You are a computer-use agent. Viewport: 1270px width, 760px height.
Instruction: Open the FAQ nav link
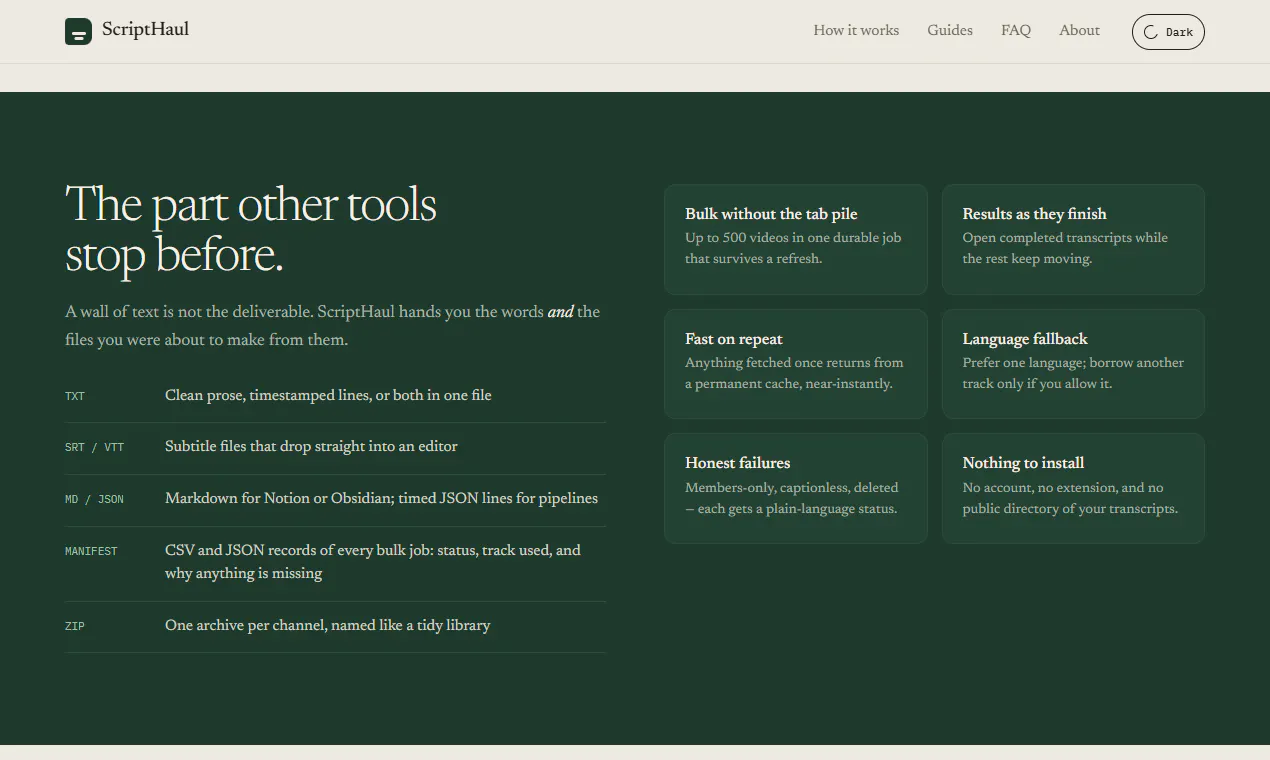pyautogui.click(x=1016, y=31)
